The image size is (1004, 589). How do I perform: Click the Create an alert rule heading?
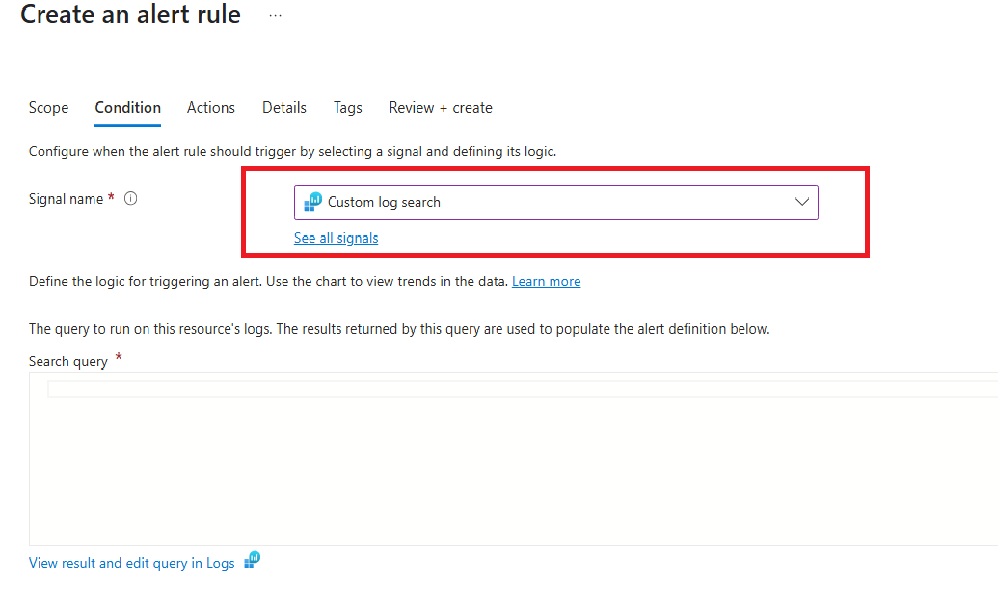pos(130,15)
